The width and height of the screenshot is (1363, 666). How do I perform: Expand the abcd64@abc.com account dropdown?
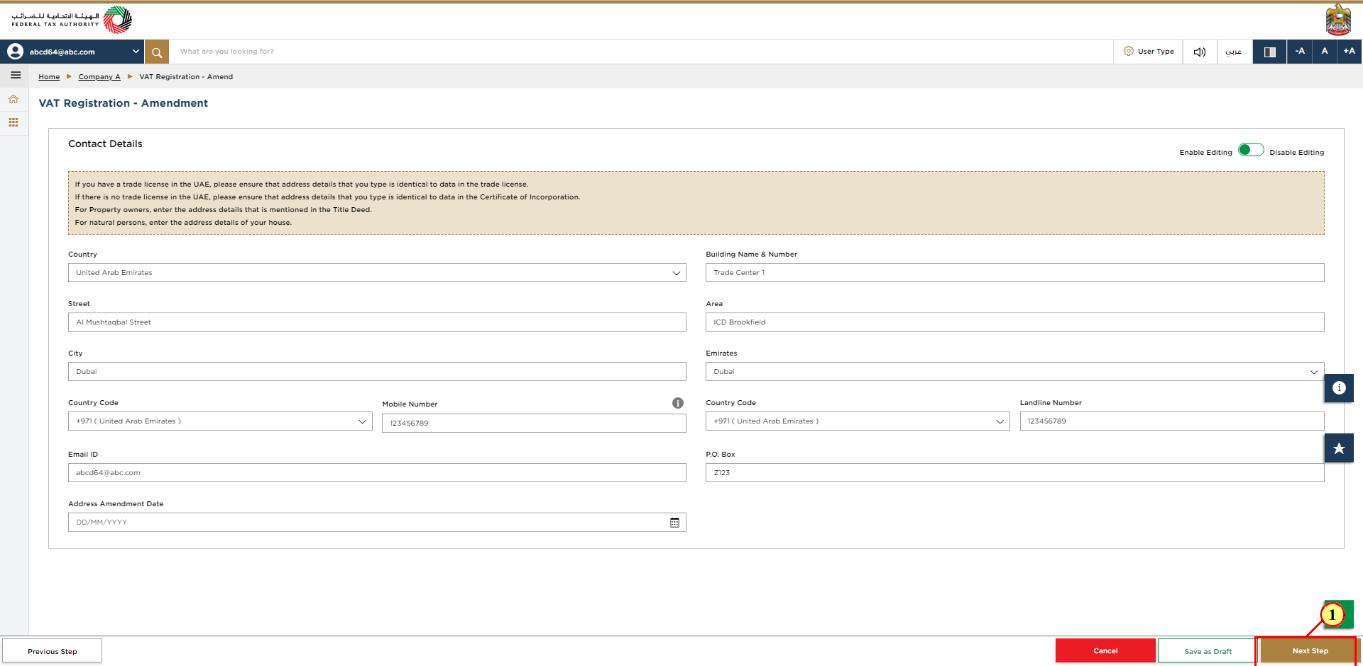coord(73,51)
